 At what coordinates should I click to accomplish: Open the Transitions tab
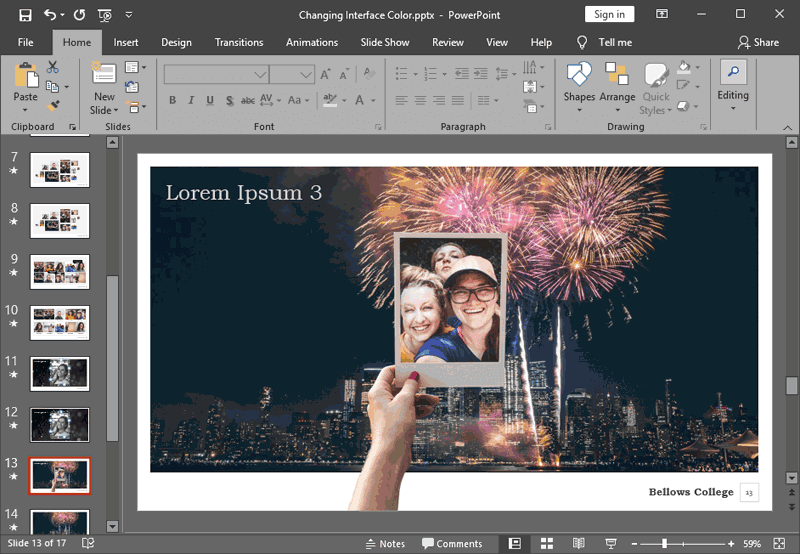tap(239, 42)
